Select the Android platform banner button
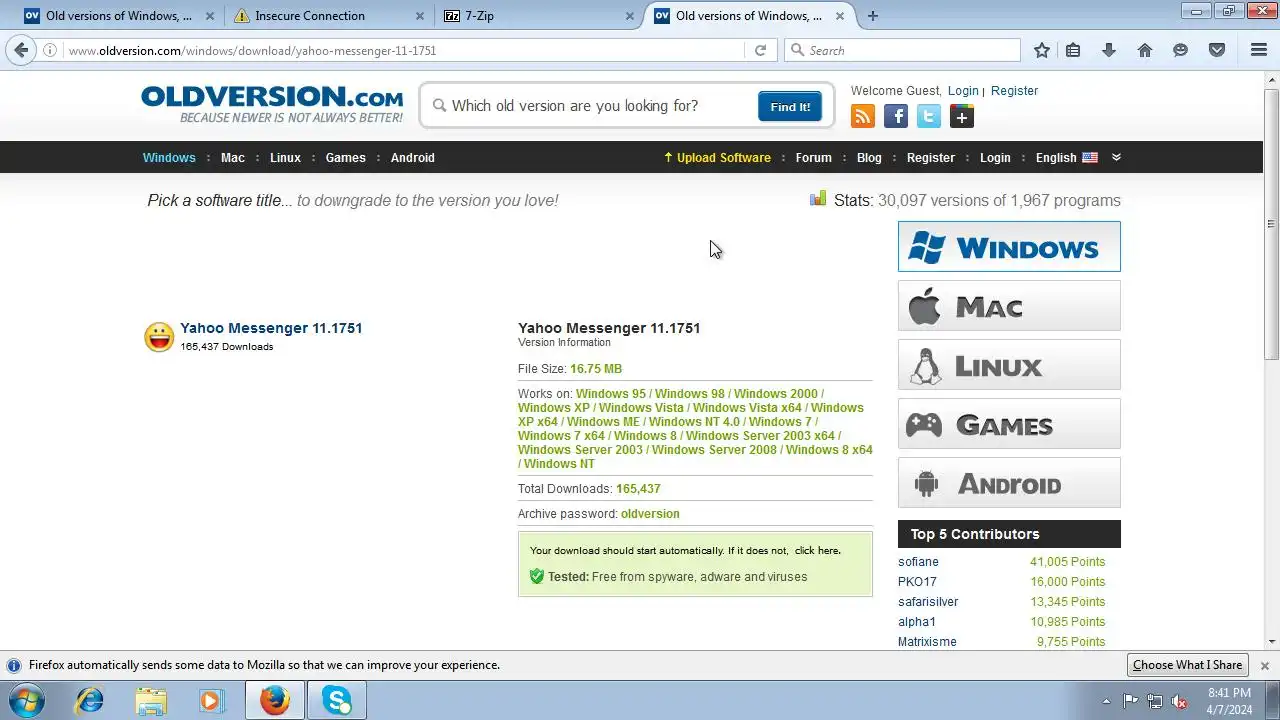Screen dimensions: 1280x720 (1009, 483)
